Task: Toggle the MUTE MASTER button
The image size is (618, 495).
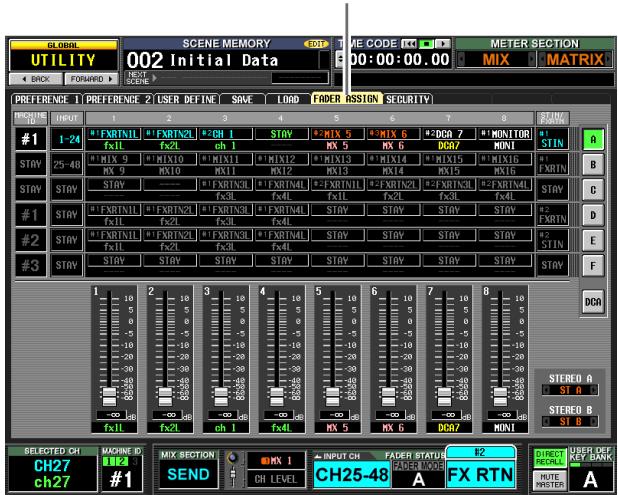Action: point(549,481)
